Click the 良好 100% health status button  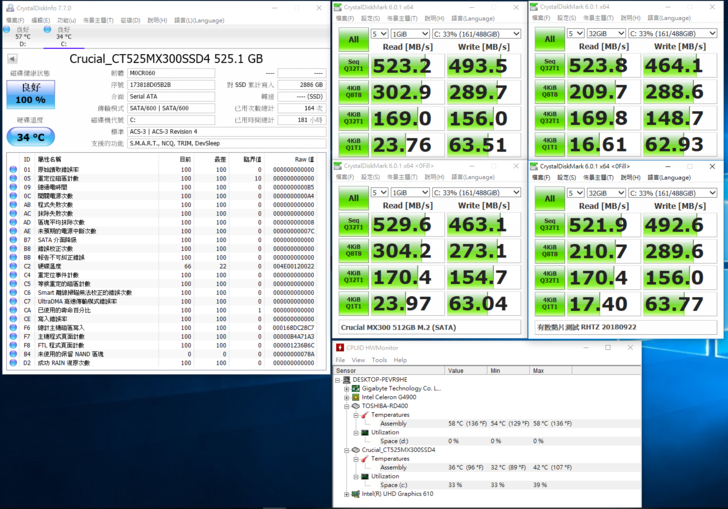pos(31,94)
